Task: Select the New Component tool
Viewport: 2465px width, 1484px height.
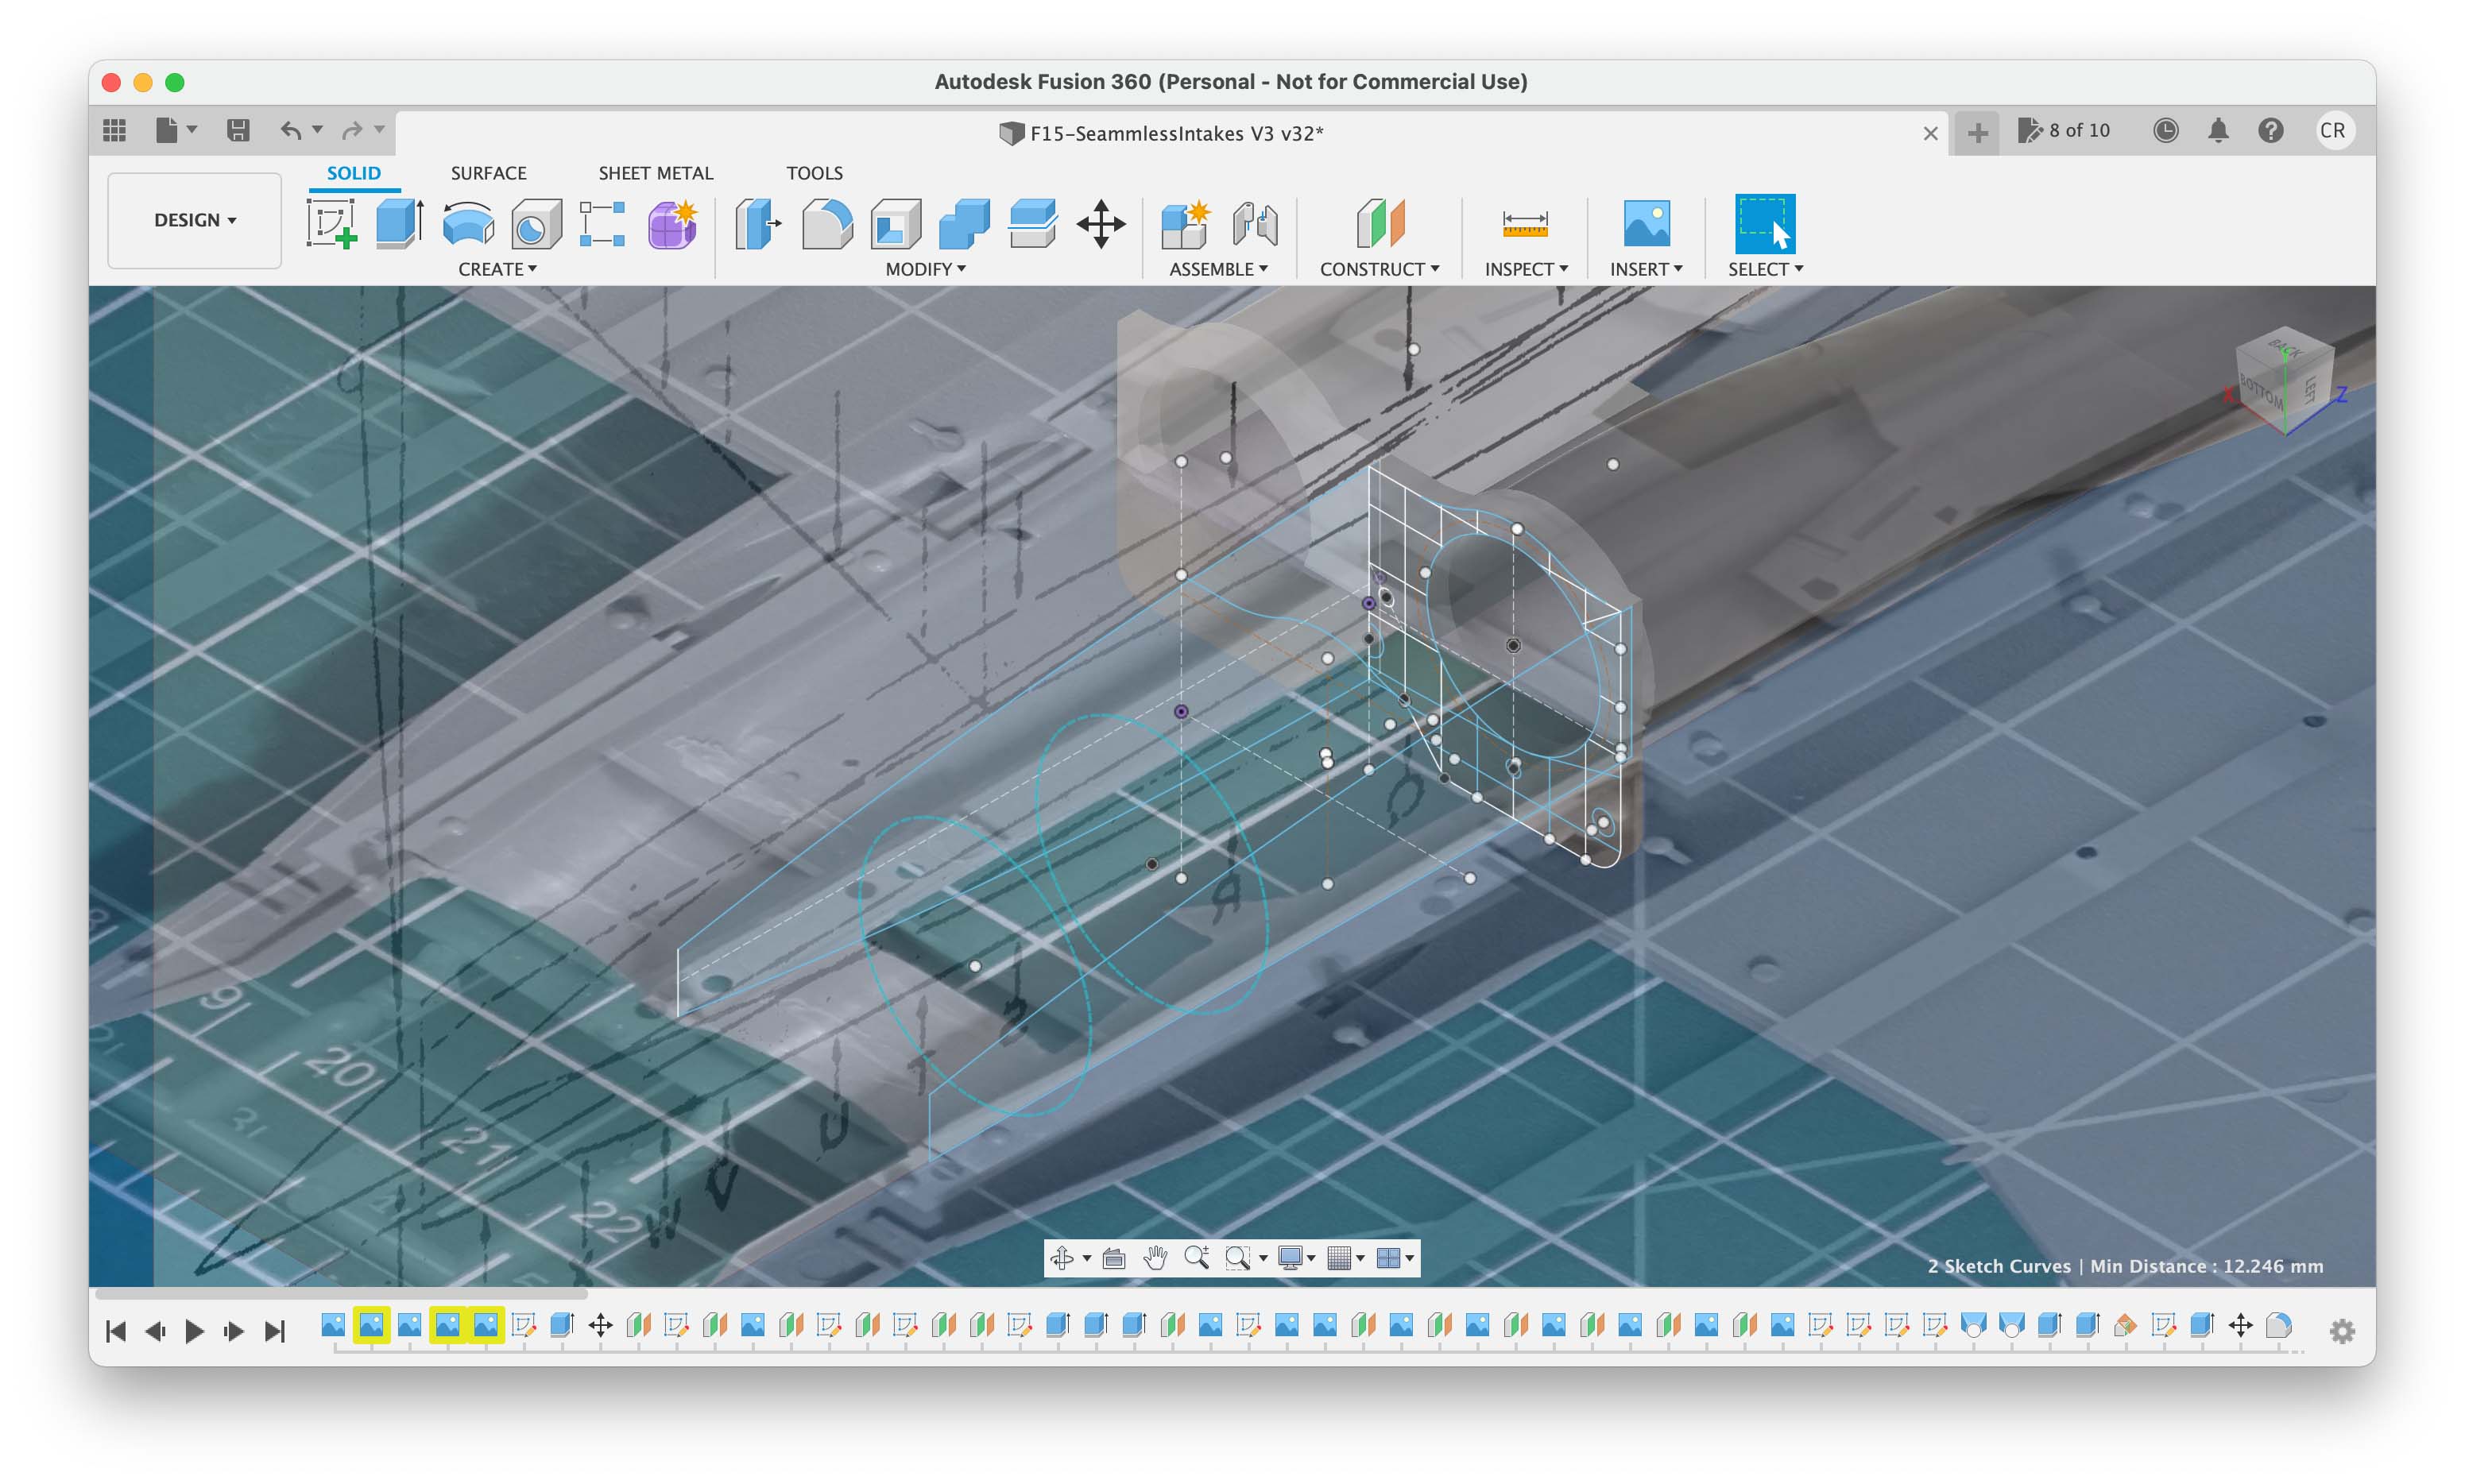Action: point(1186,223)
